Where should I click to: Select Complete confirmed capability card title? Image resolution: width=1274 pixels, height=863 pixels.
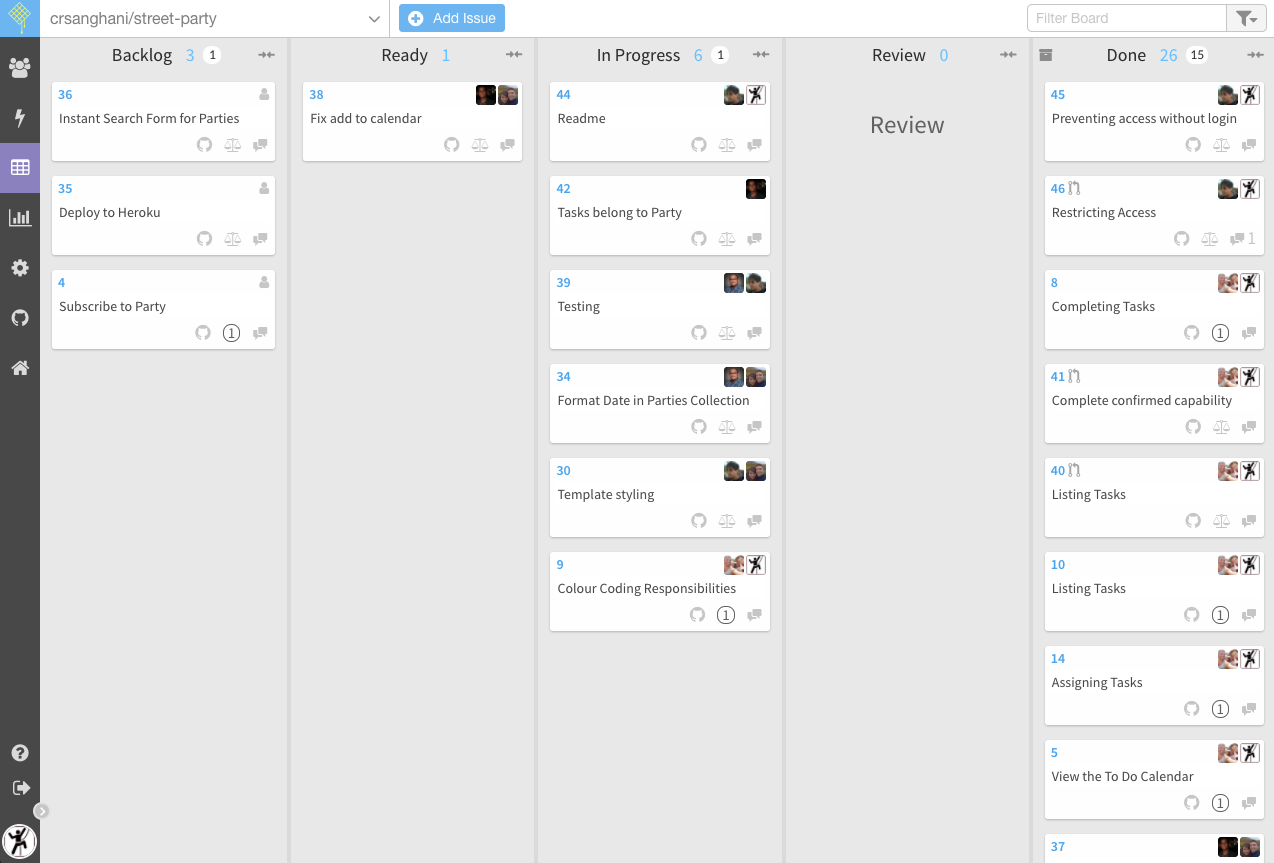click(1142, 400)
